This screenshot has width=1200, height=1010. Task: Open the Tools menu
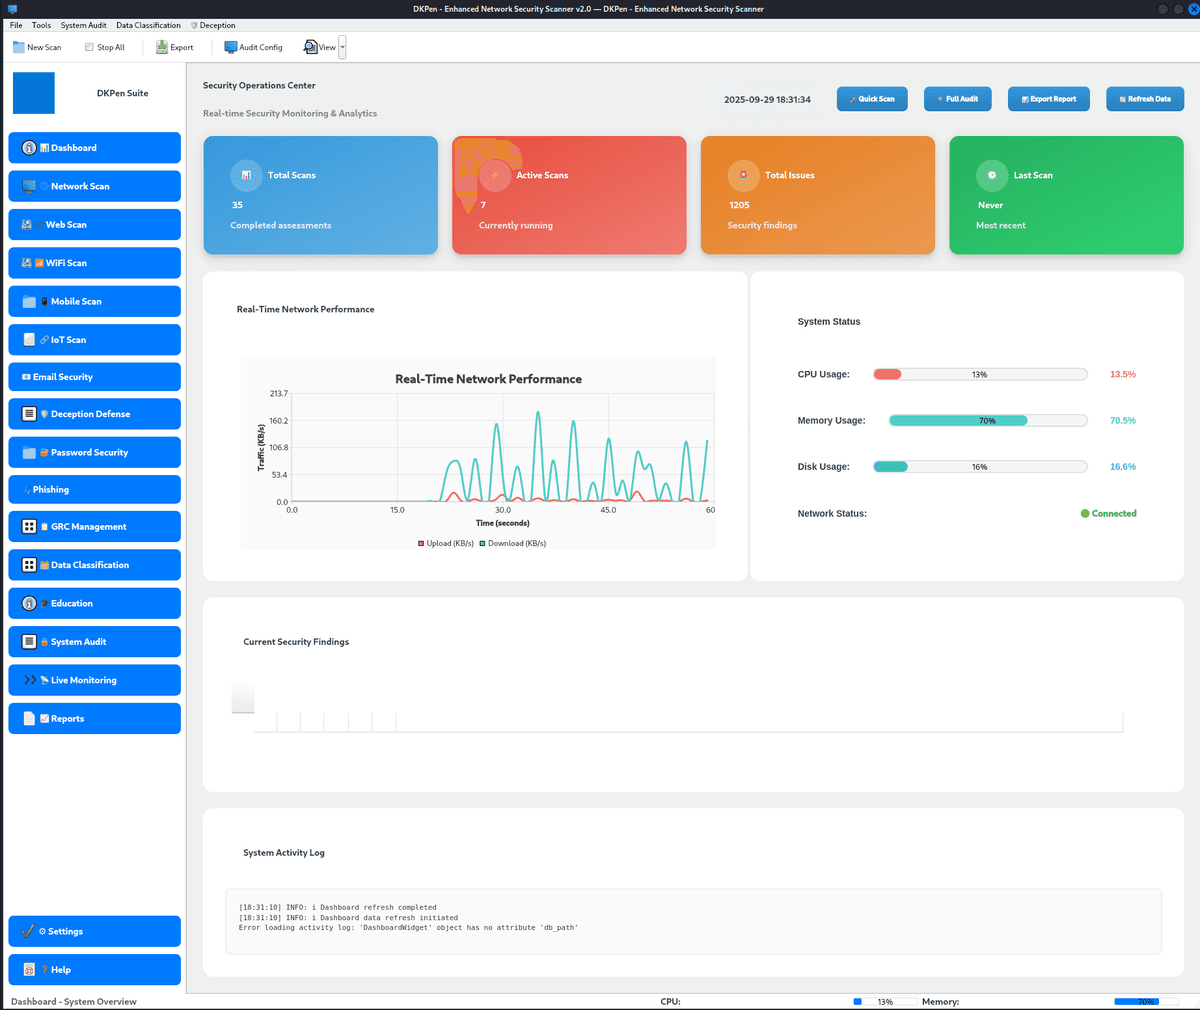click(x=41, y=25)
